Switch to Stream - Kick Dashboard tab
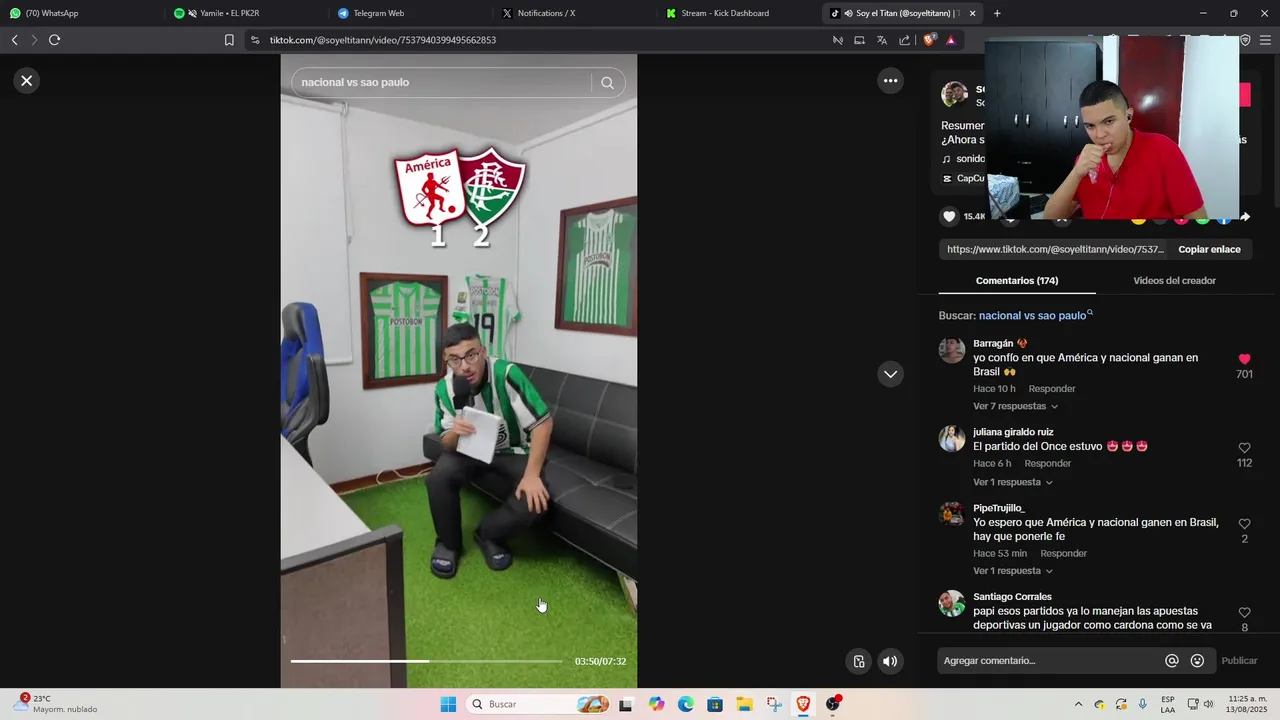 pyautogui.click(x=736, y=13)
